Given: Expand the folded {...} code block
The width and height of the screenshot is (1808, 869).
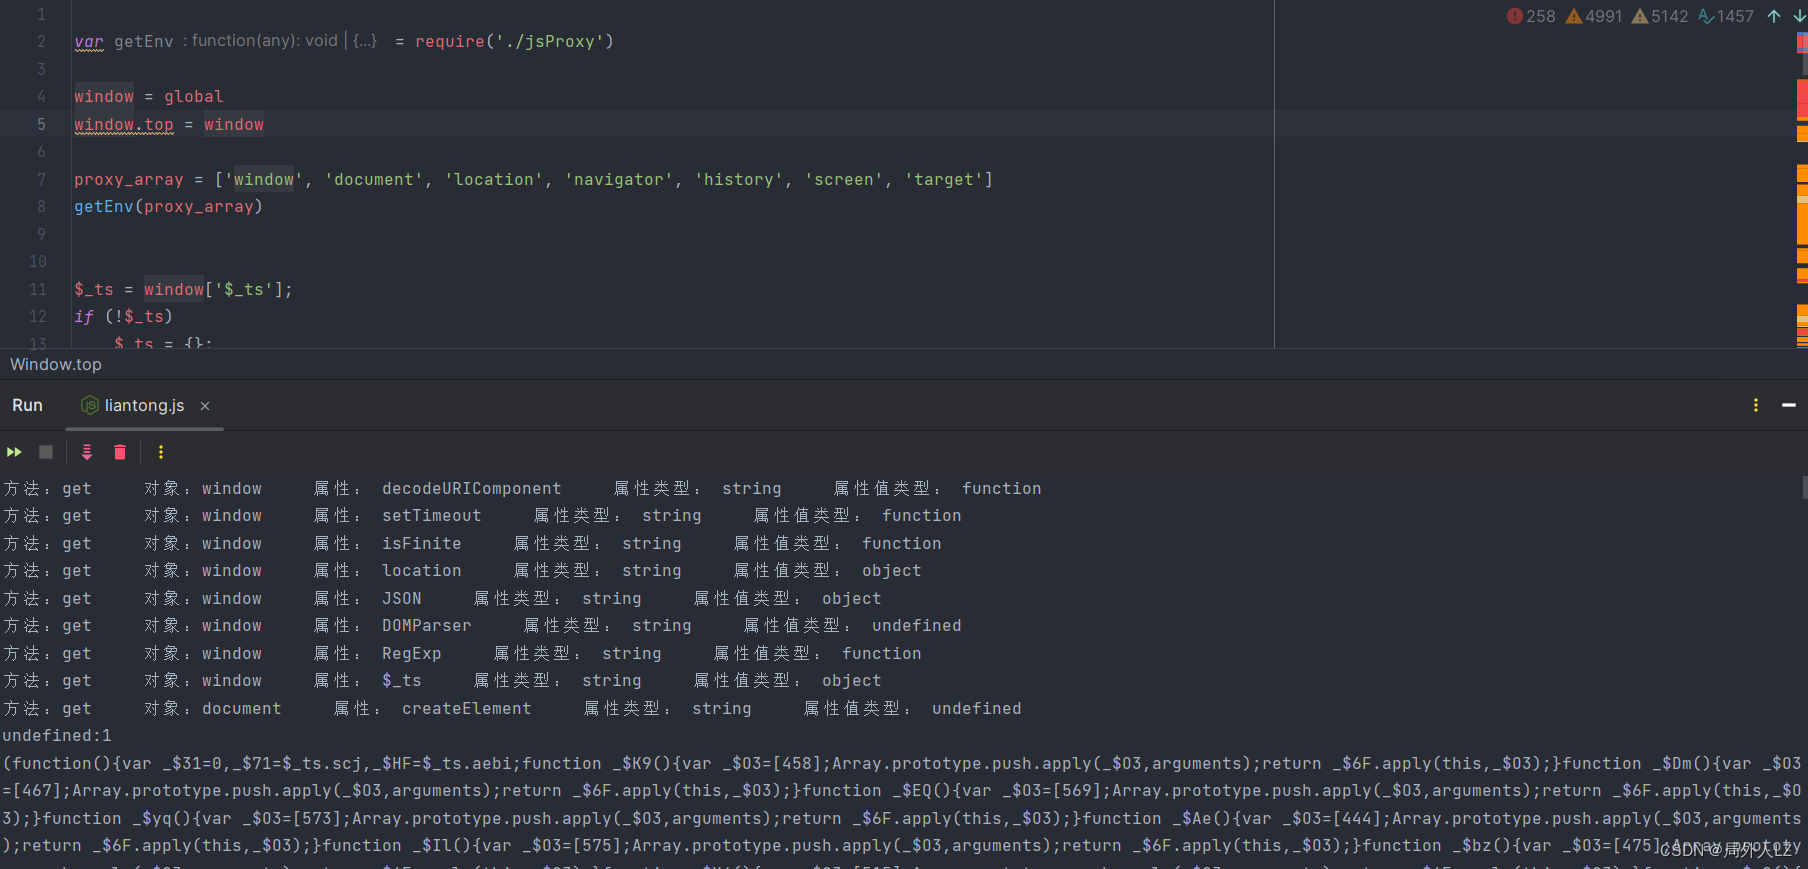Looking at the screenshot, I should tap(365, 41).
